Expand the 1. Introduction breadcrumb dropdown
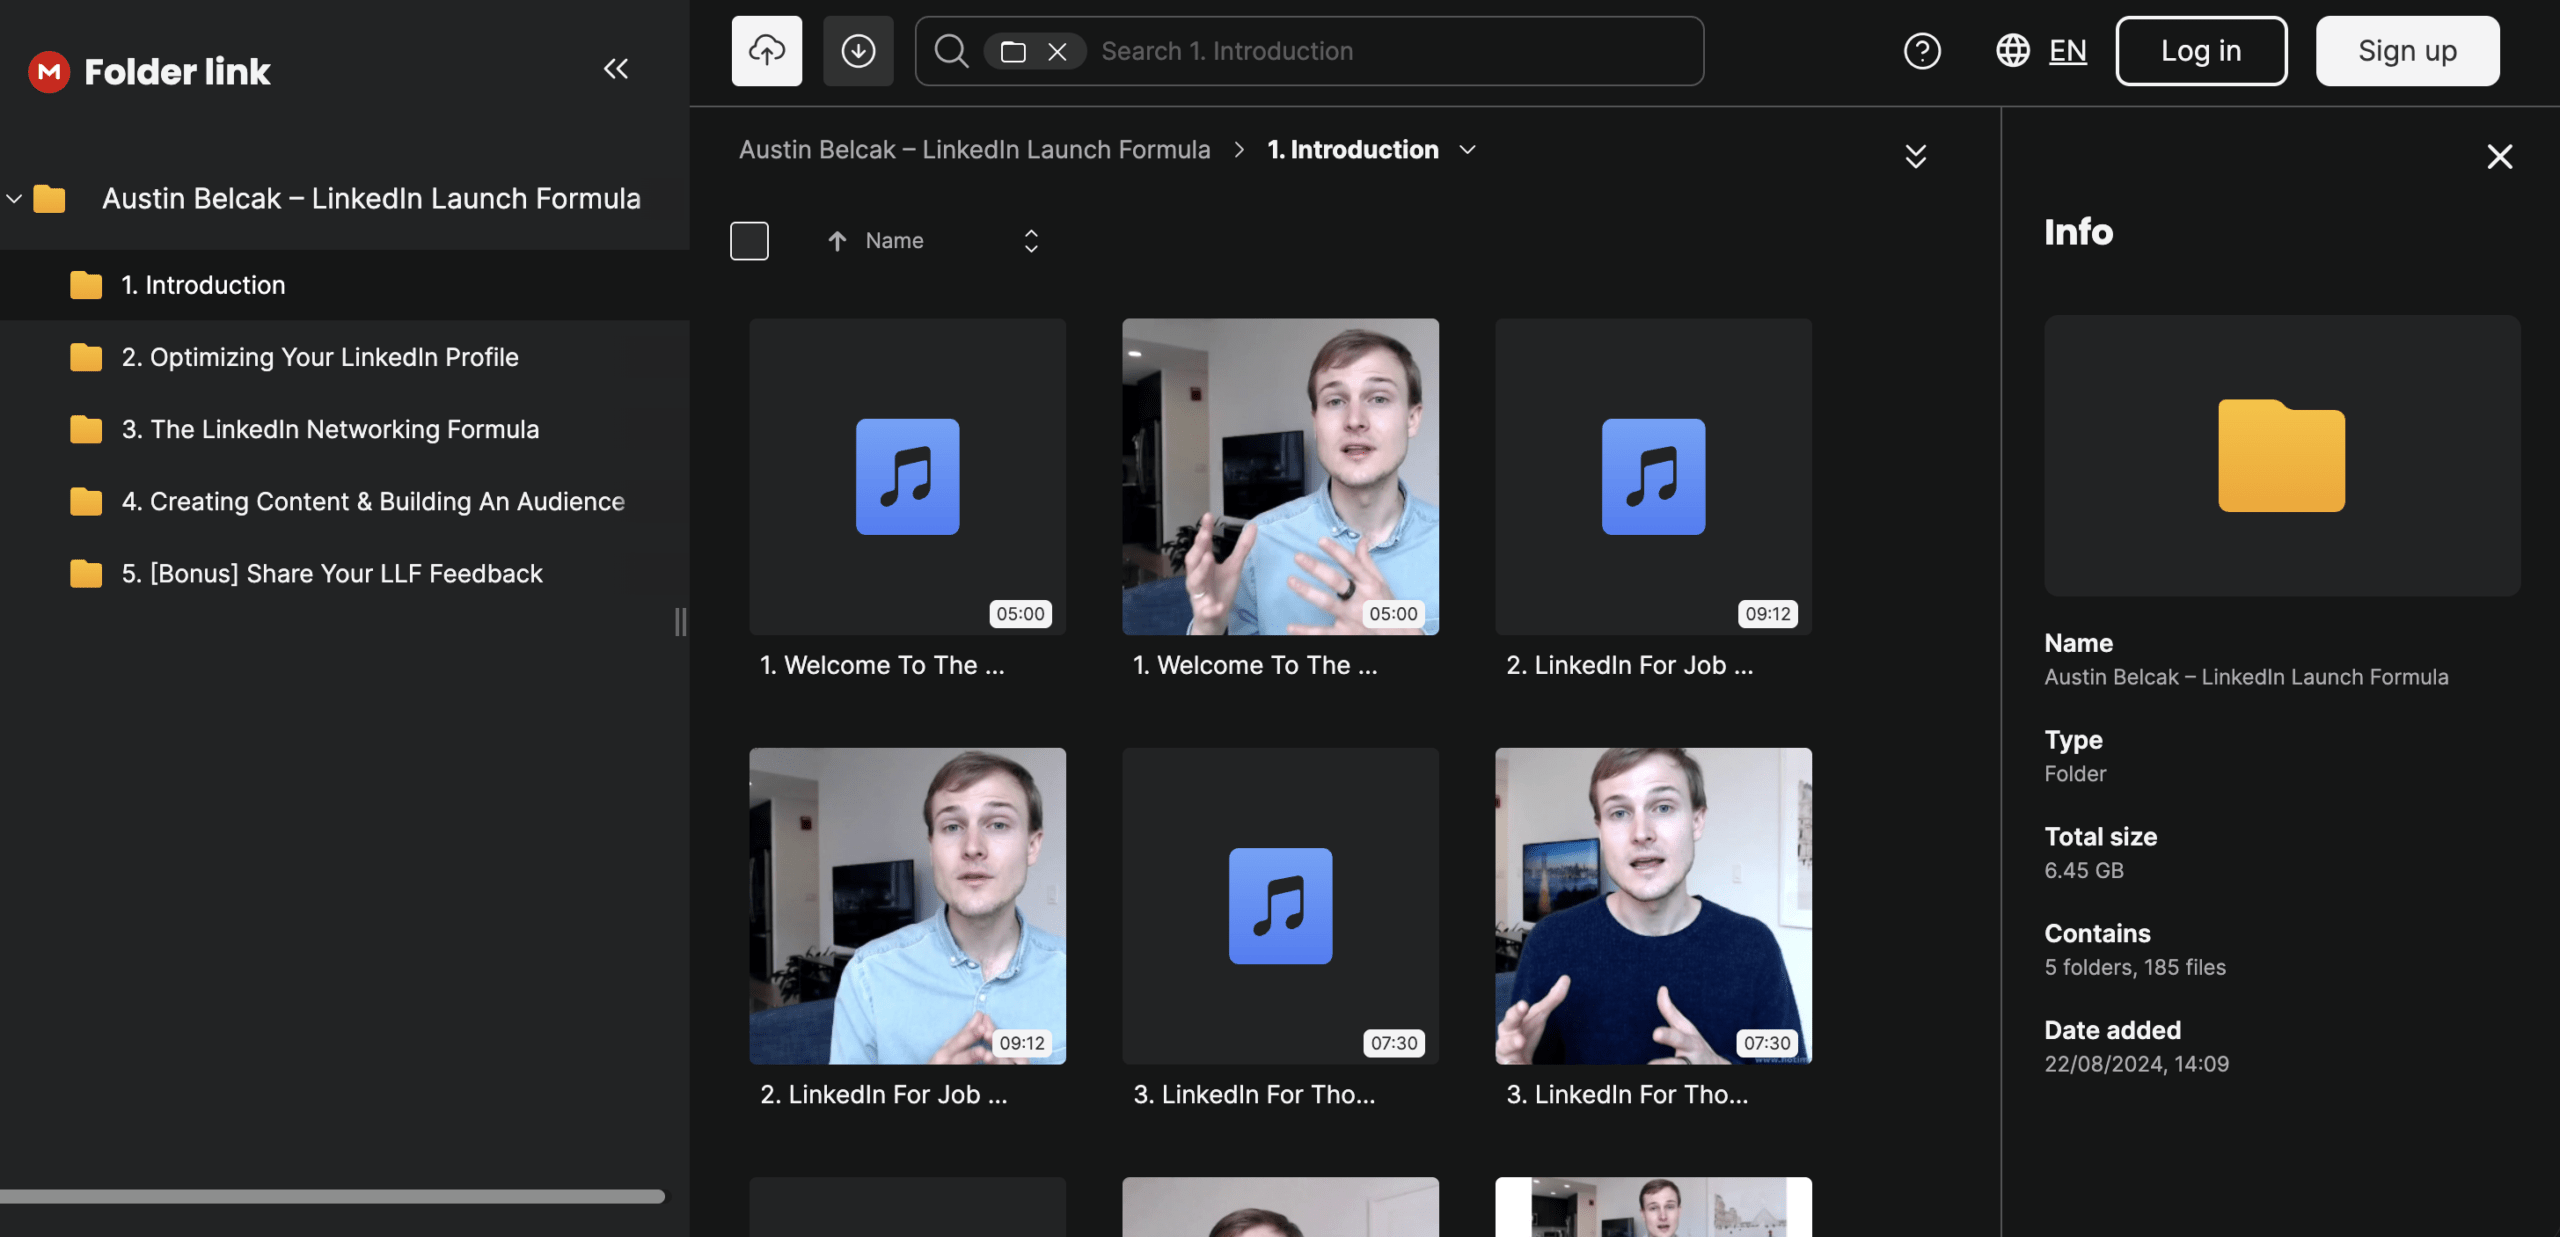 pos(1467,150)
